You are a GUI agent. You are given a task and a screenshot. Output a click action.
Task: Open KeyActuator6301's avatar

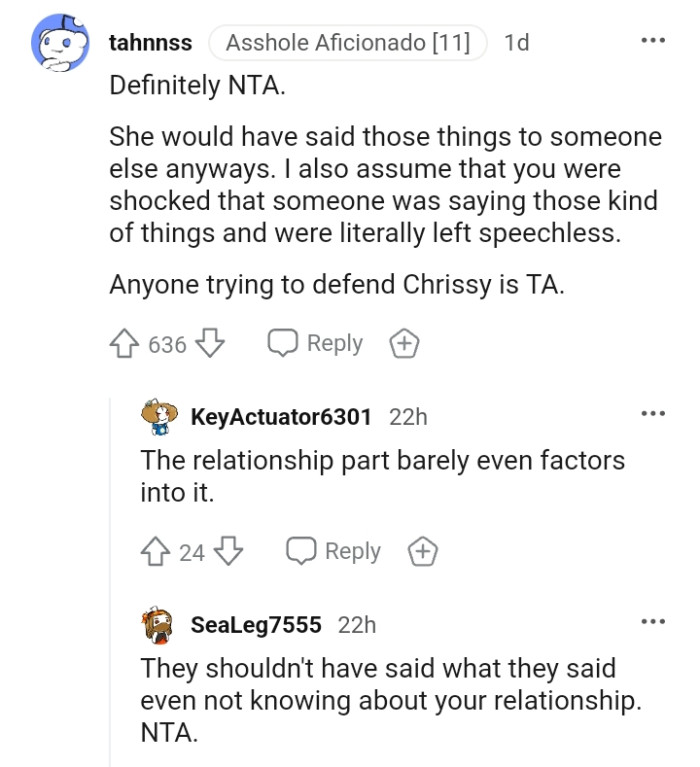coord(159,417)
